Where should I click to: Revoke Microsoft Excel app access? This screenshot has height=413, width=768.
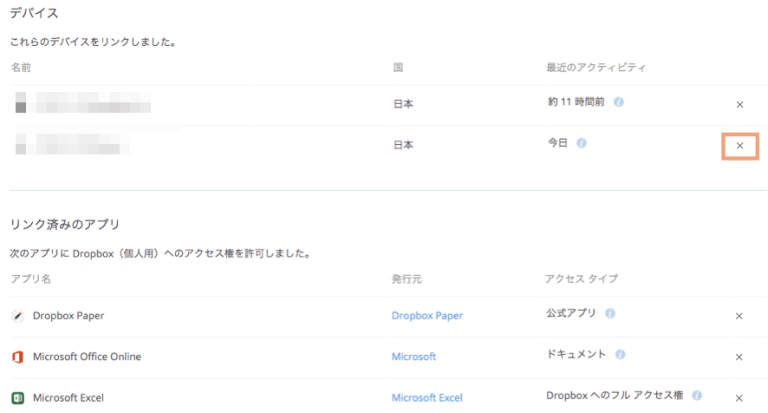739,398
